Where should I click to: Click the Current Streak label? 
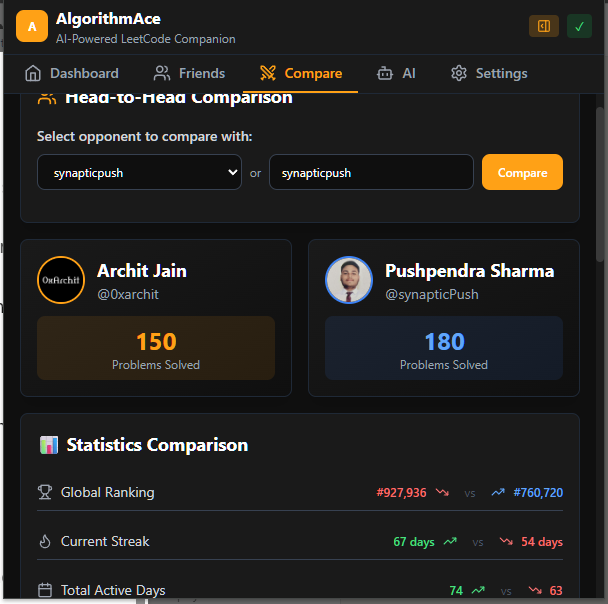105,542
